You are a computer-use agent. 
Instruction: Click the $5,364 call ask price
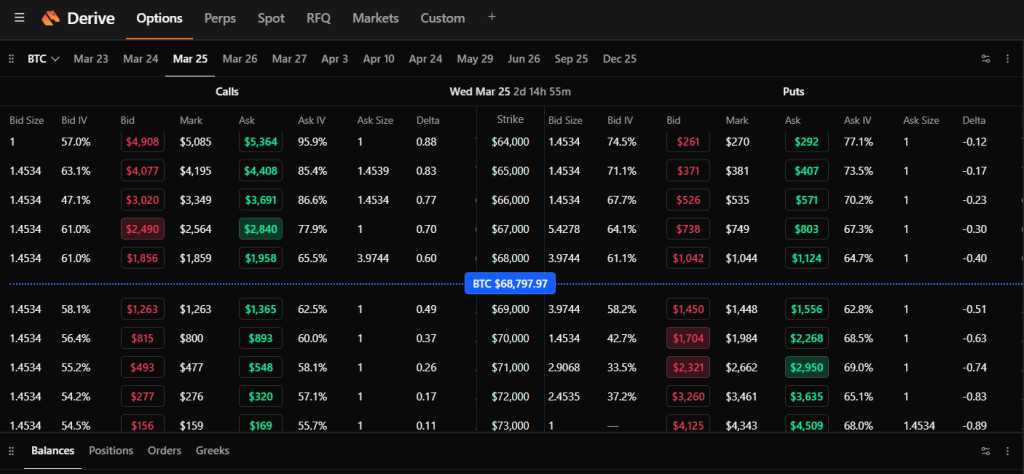[x=260, y=142]
